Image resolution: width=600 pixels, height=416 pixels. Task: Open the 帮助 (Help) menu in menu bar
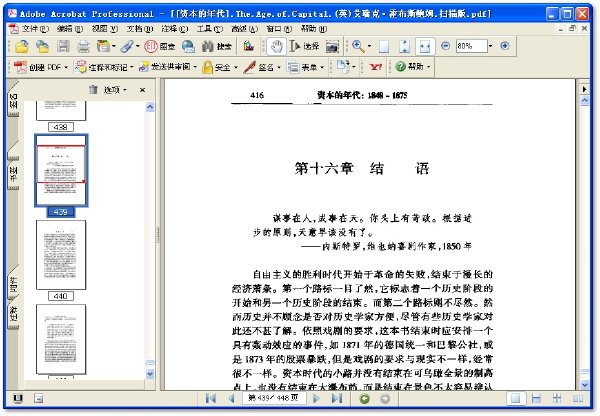point(314,29)
